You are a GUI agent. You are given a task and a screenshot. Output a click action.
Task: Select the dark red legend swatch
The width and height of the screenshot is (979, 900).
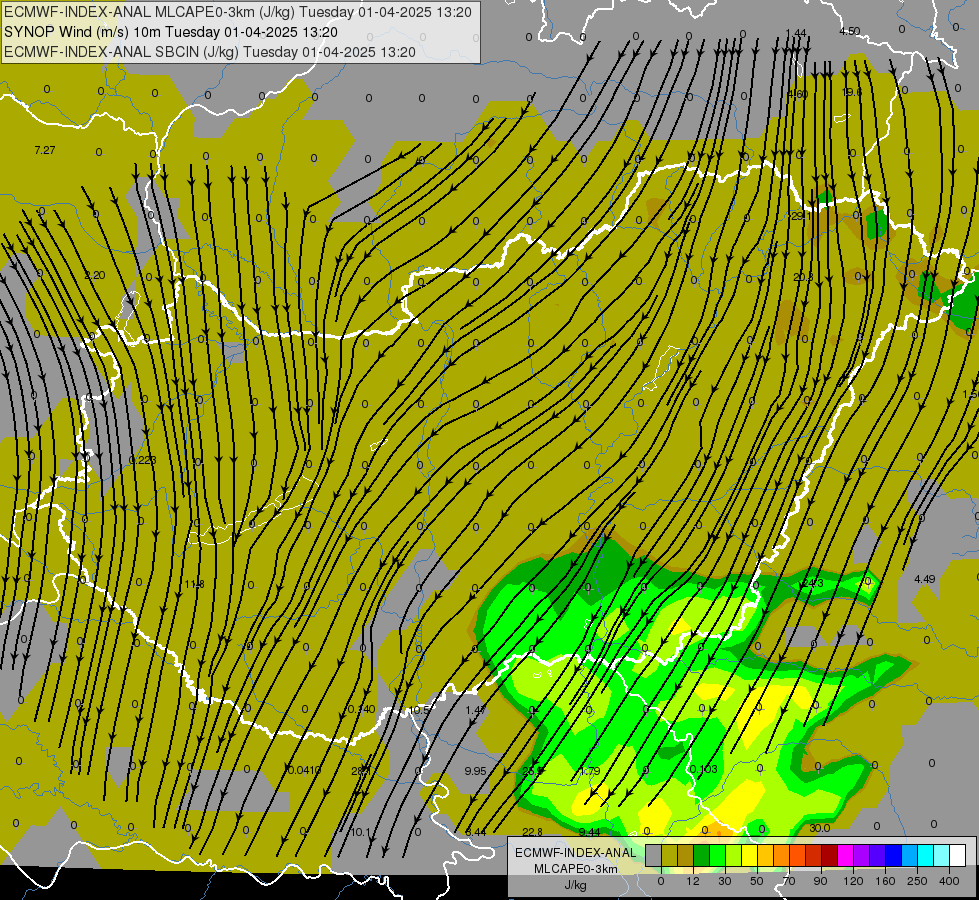[x=830, y=856]
